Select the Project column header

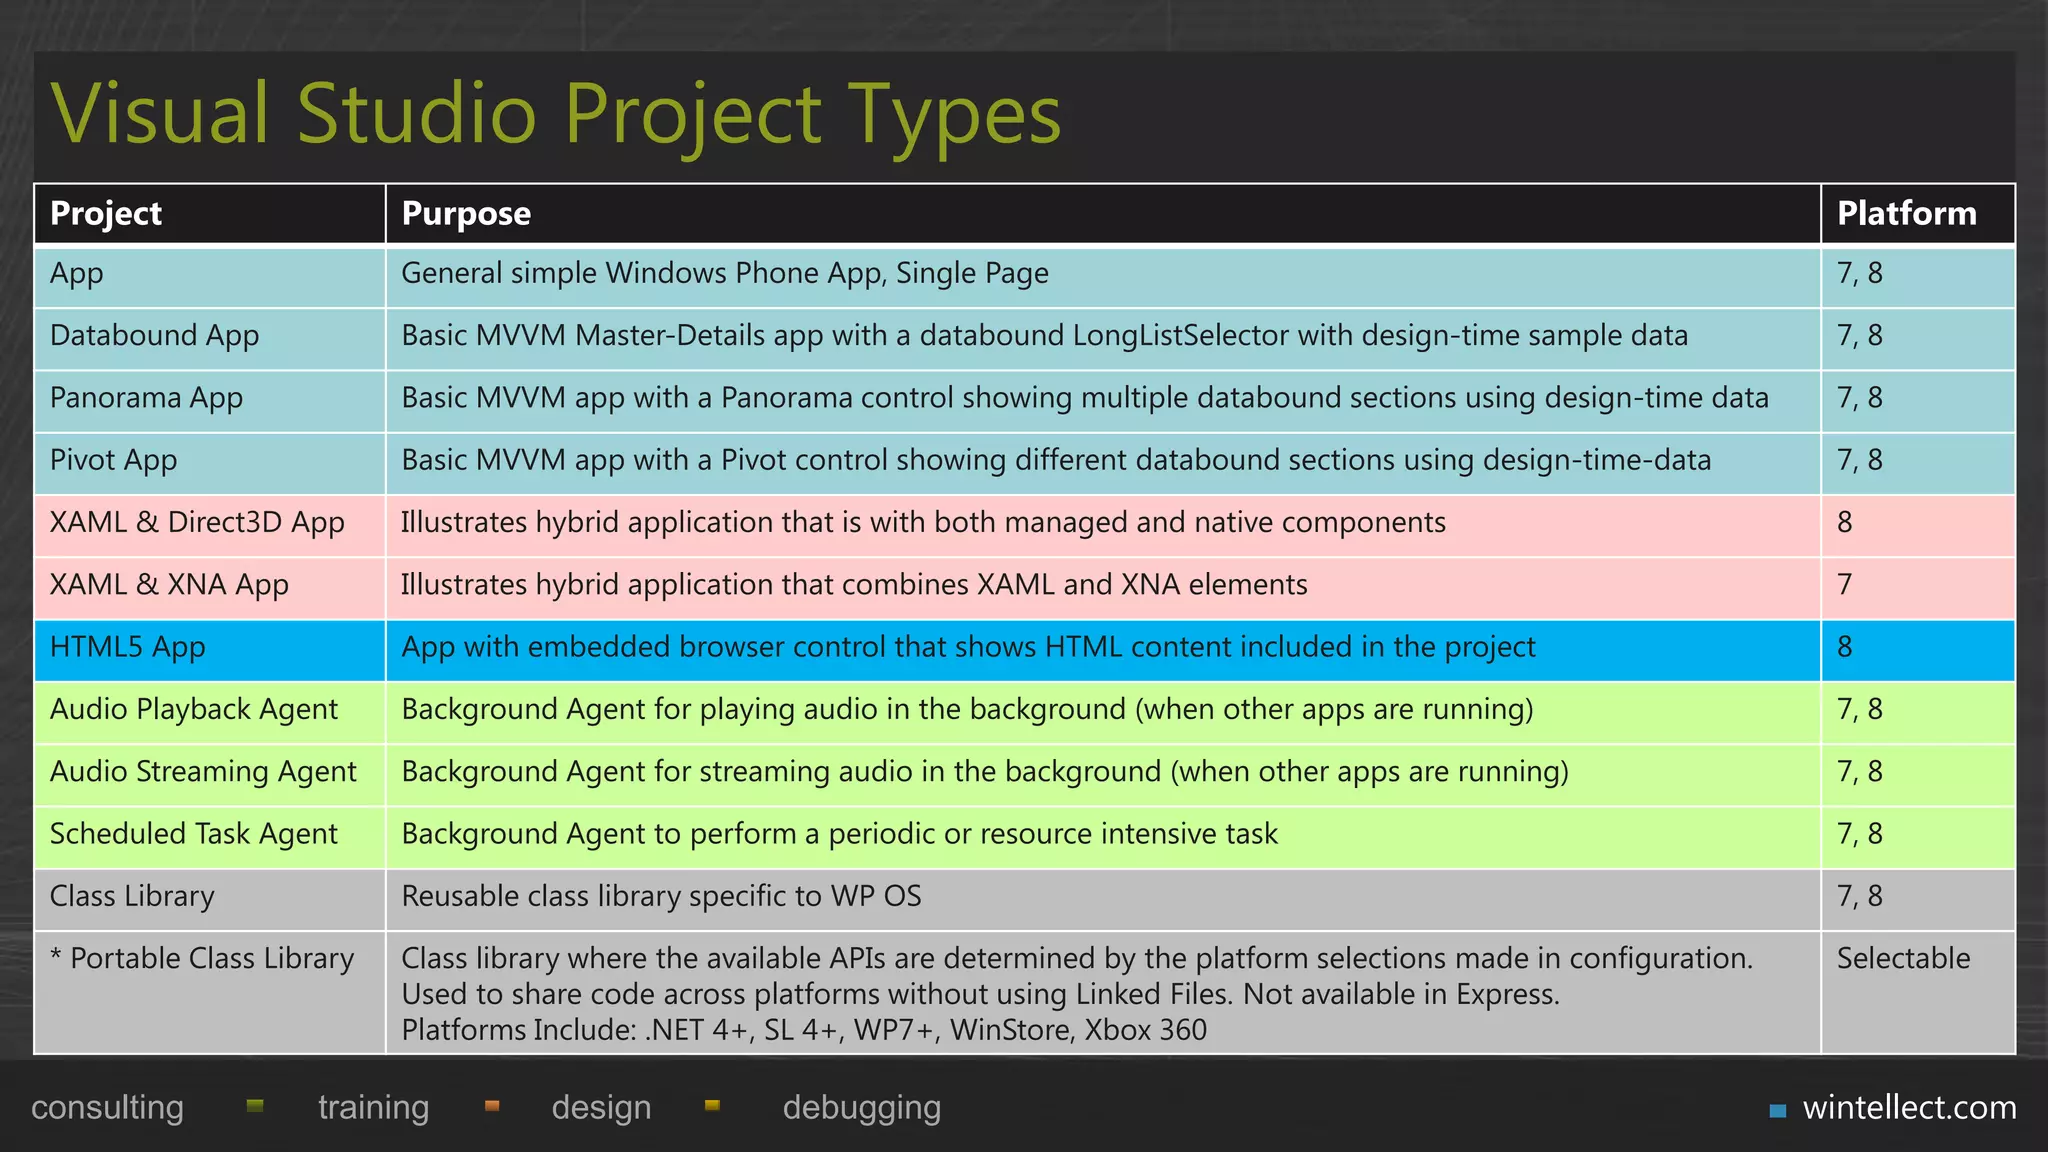(106, 213)
